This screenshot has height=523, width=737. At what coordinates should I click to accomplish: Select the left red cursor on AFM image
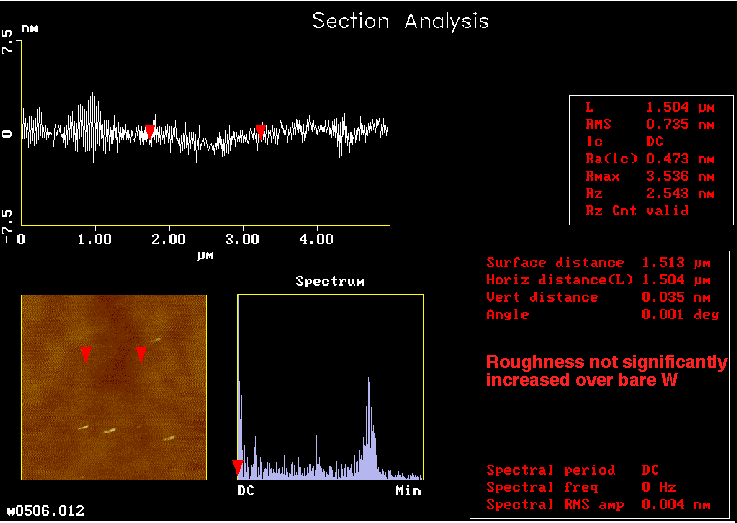point(86,355)
